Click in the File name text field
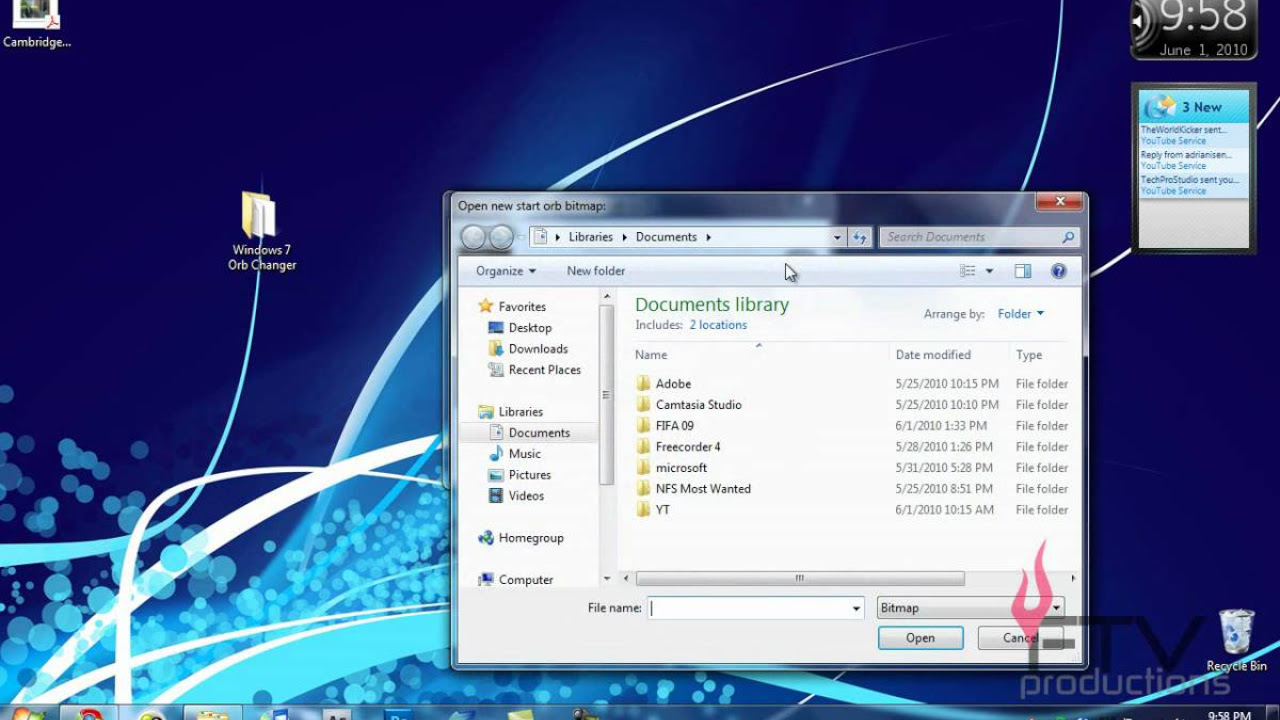This screenshot has width=1280, height=720. [748, 608]
